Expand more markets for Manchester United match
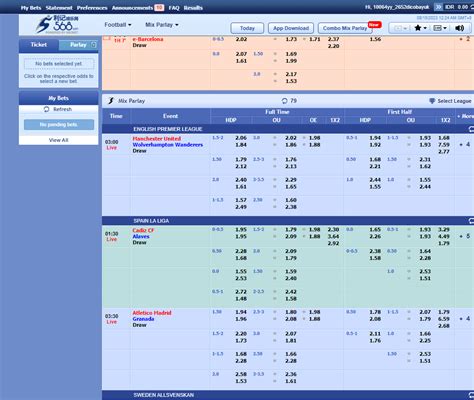 point(465,145)
